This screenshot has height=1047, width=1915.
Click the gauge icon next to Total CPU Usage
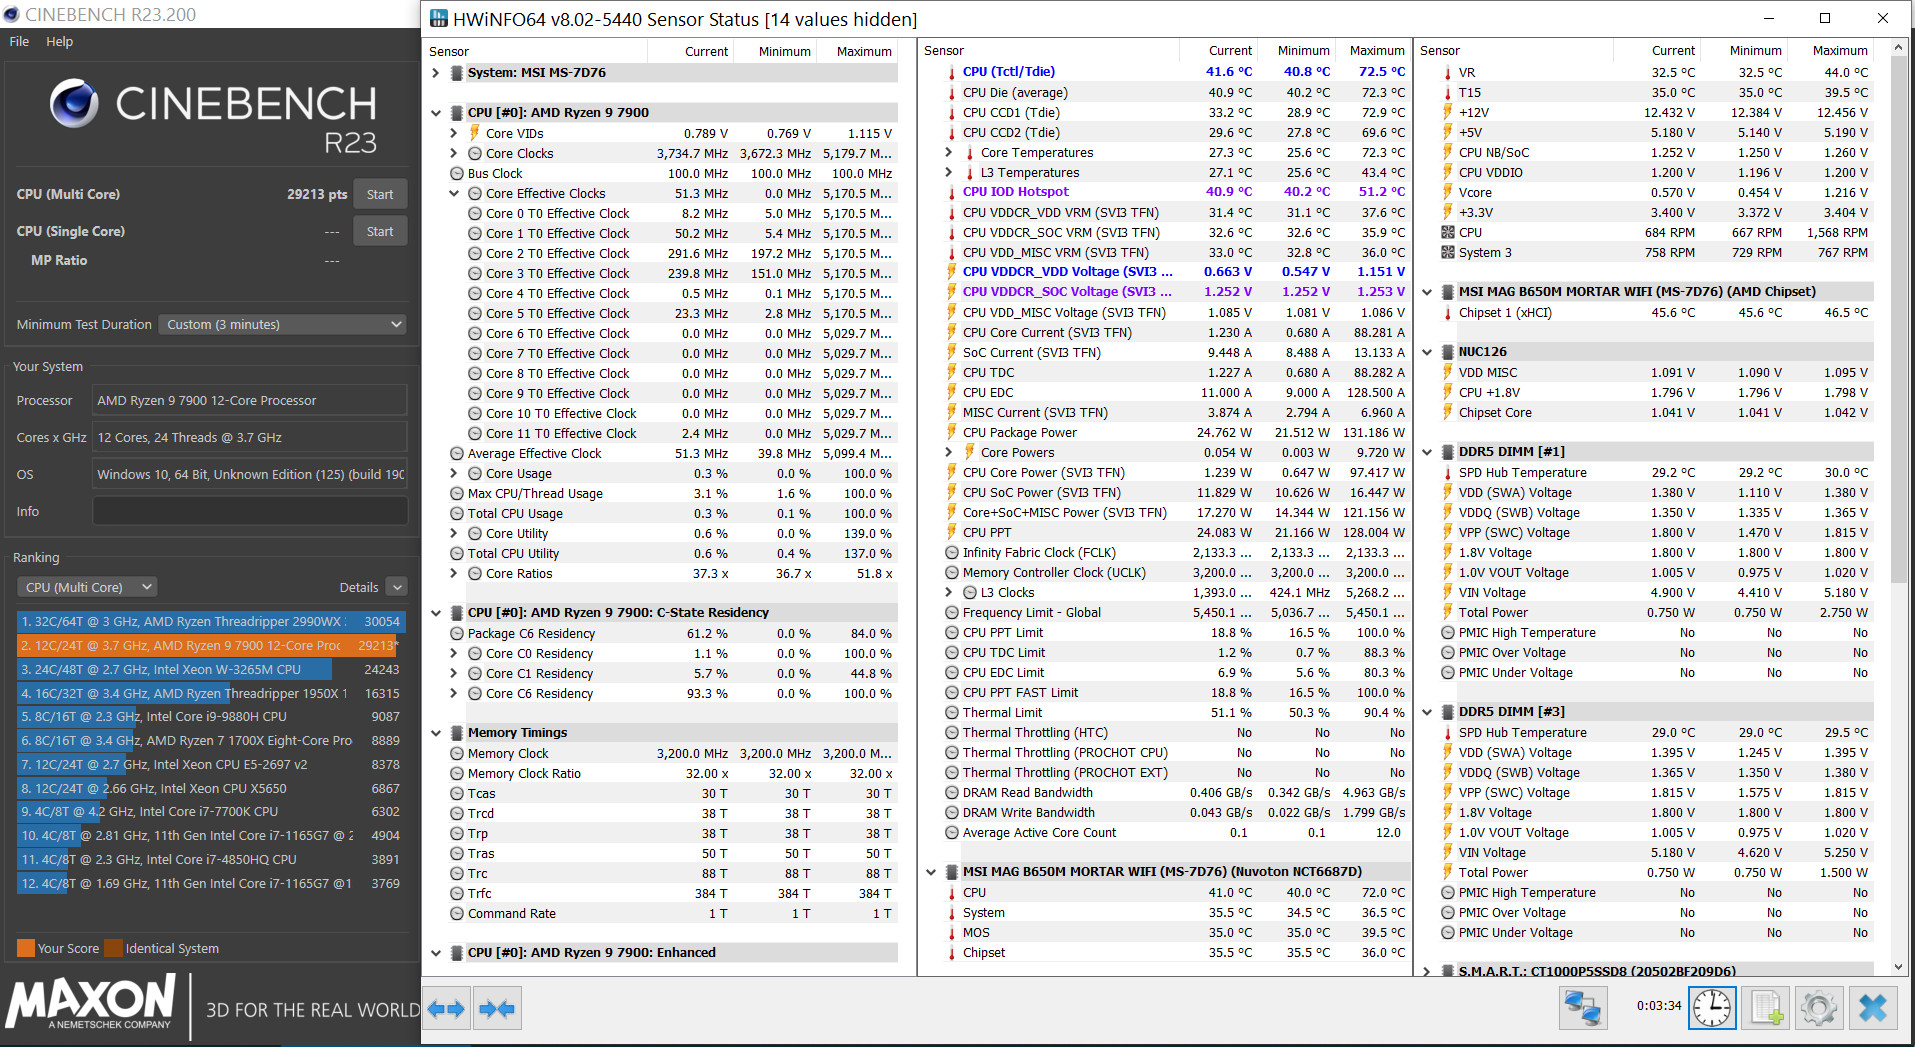[457, 513]
